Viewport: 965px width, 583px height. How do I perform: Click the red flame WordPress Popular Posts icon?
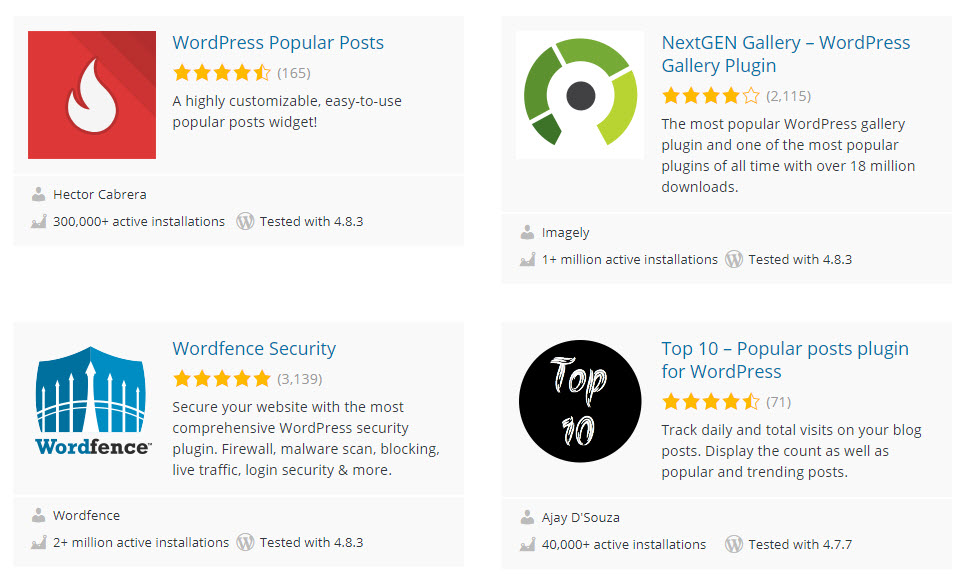click(x=92, y=95)
